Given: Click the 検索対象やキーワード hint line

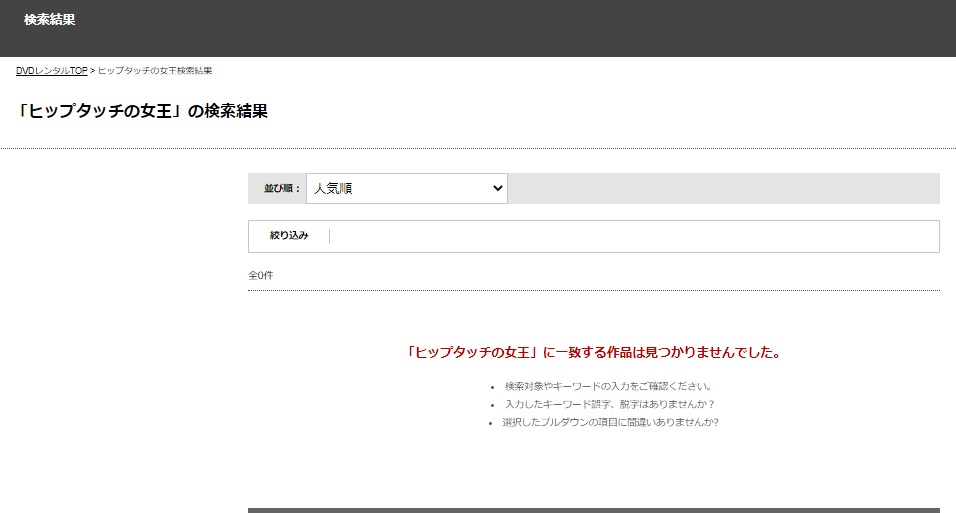Looking at the screenshot, I should [x=608, y=386].
